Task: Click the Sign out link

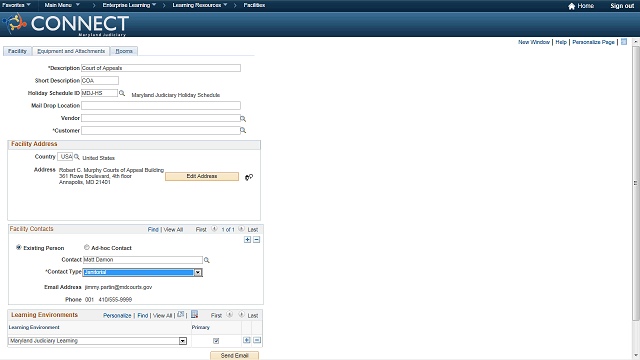Action: [x=622, y=6]
